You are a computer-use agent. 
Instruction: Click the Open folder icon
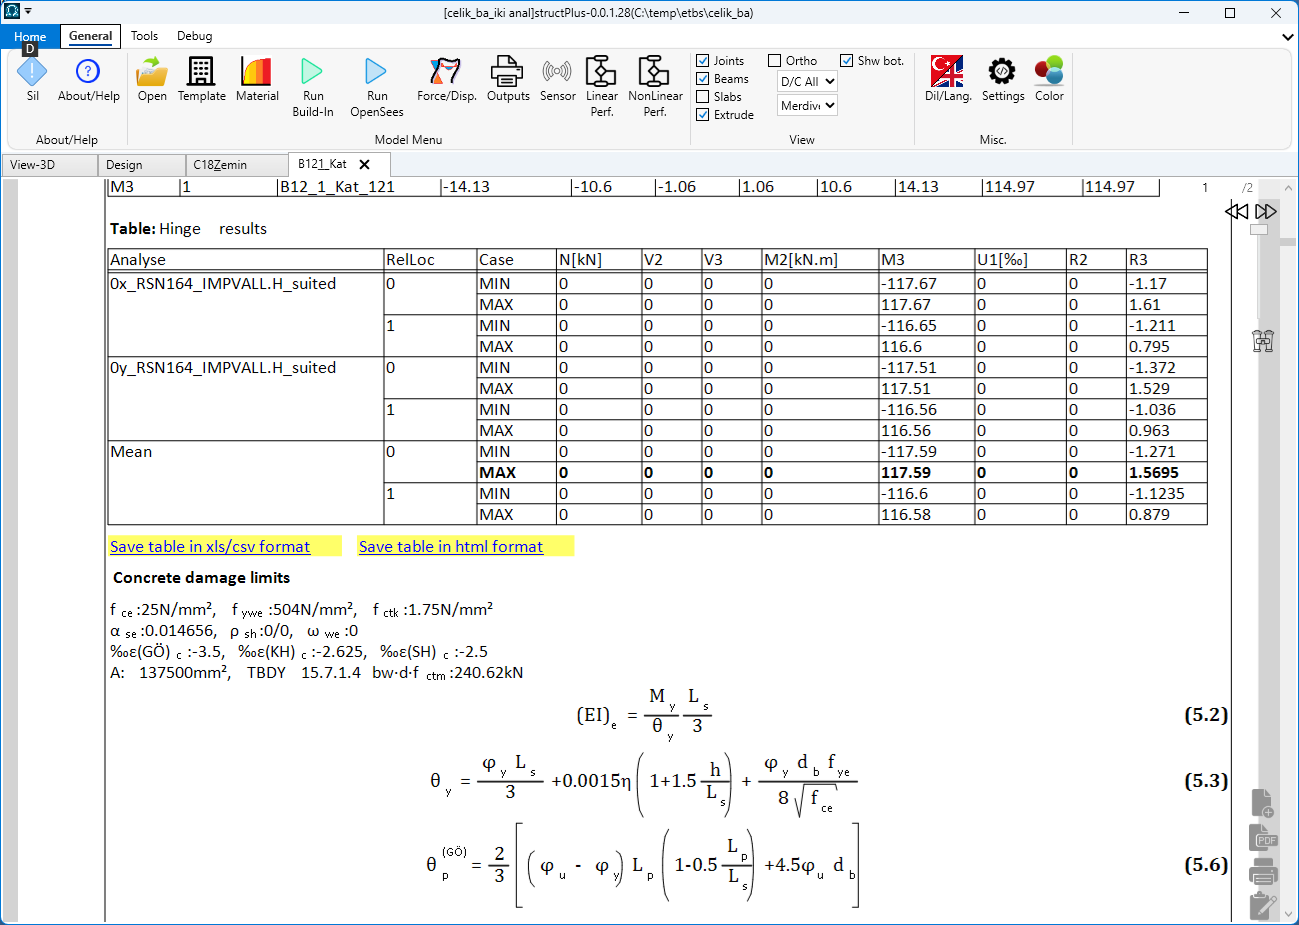click(x=152, y=78)
